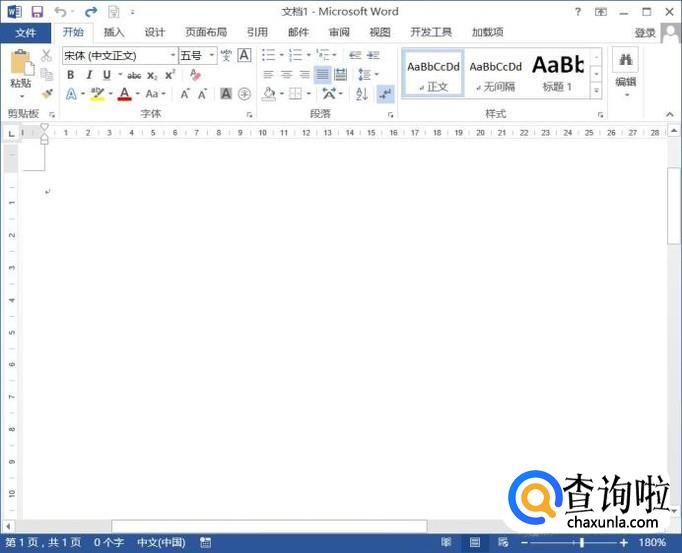Open the font size dropdown 五号
This screenshot has width=682, height=553.
212,55
